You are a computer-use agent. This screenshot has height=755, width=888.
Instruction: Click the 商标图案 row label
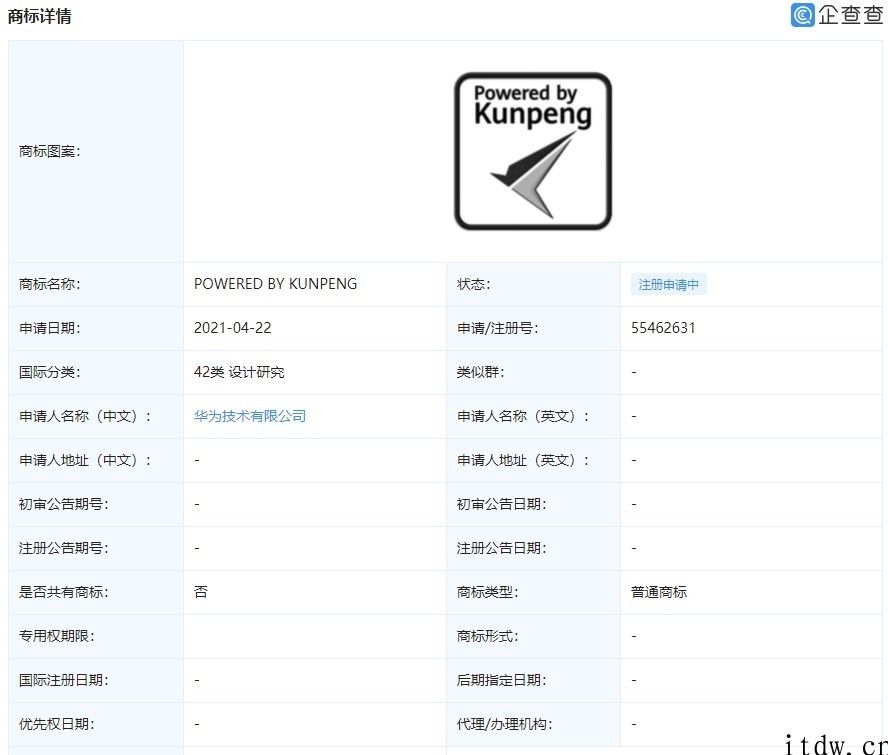50,151
